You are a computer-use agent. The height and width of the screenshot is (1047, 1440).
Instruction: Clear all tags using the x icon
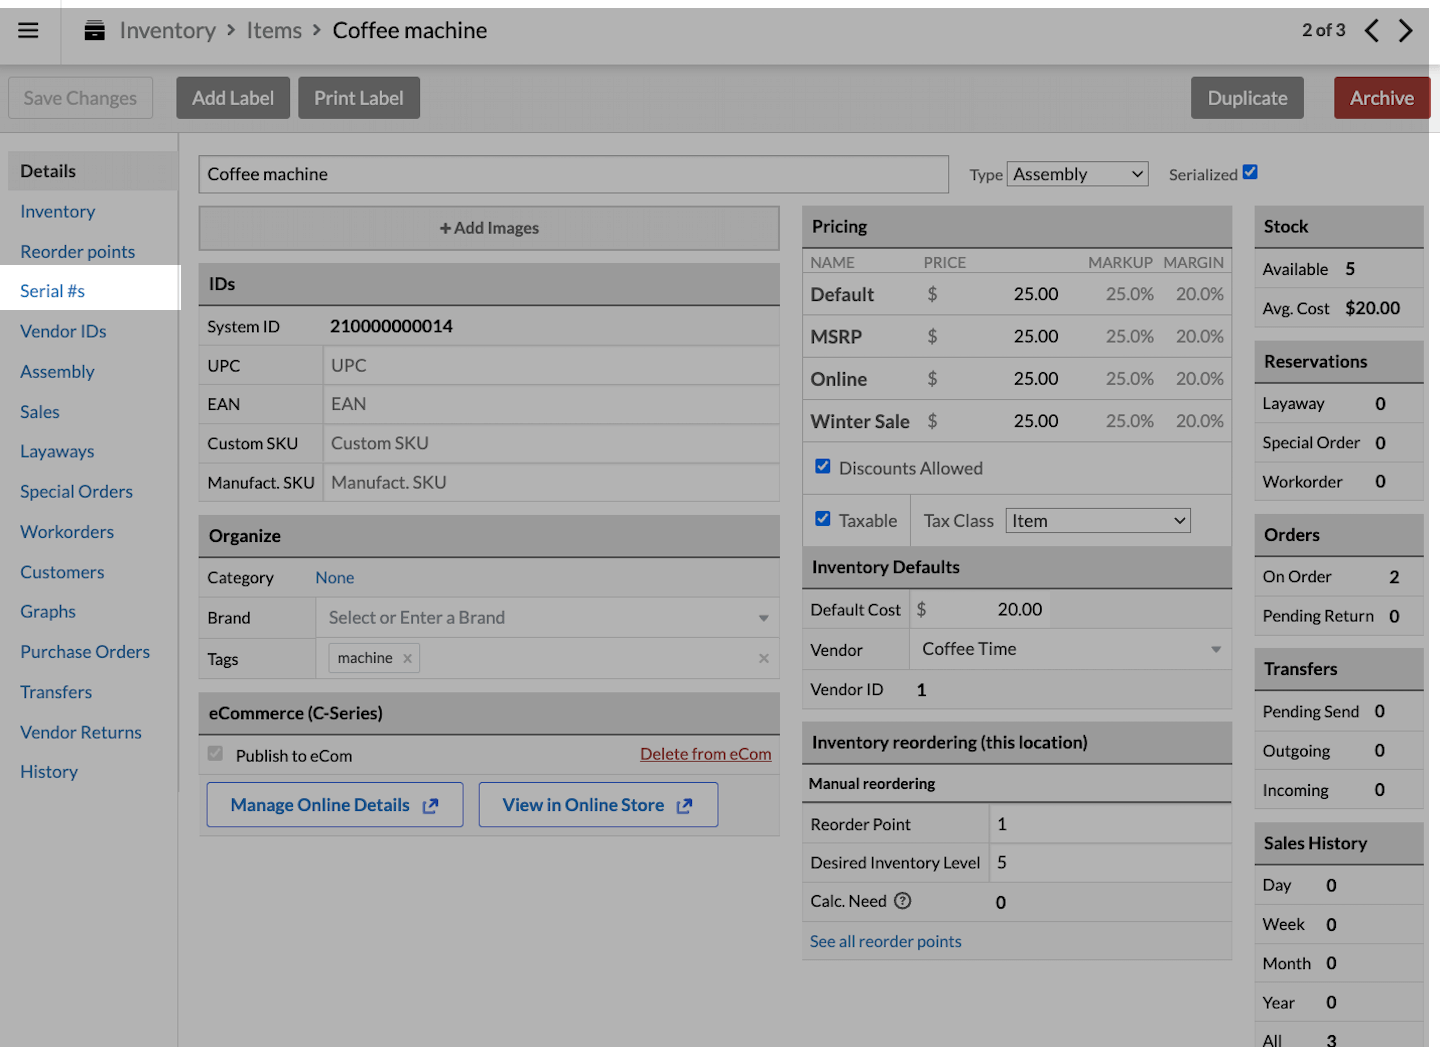[764, 658]
